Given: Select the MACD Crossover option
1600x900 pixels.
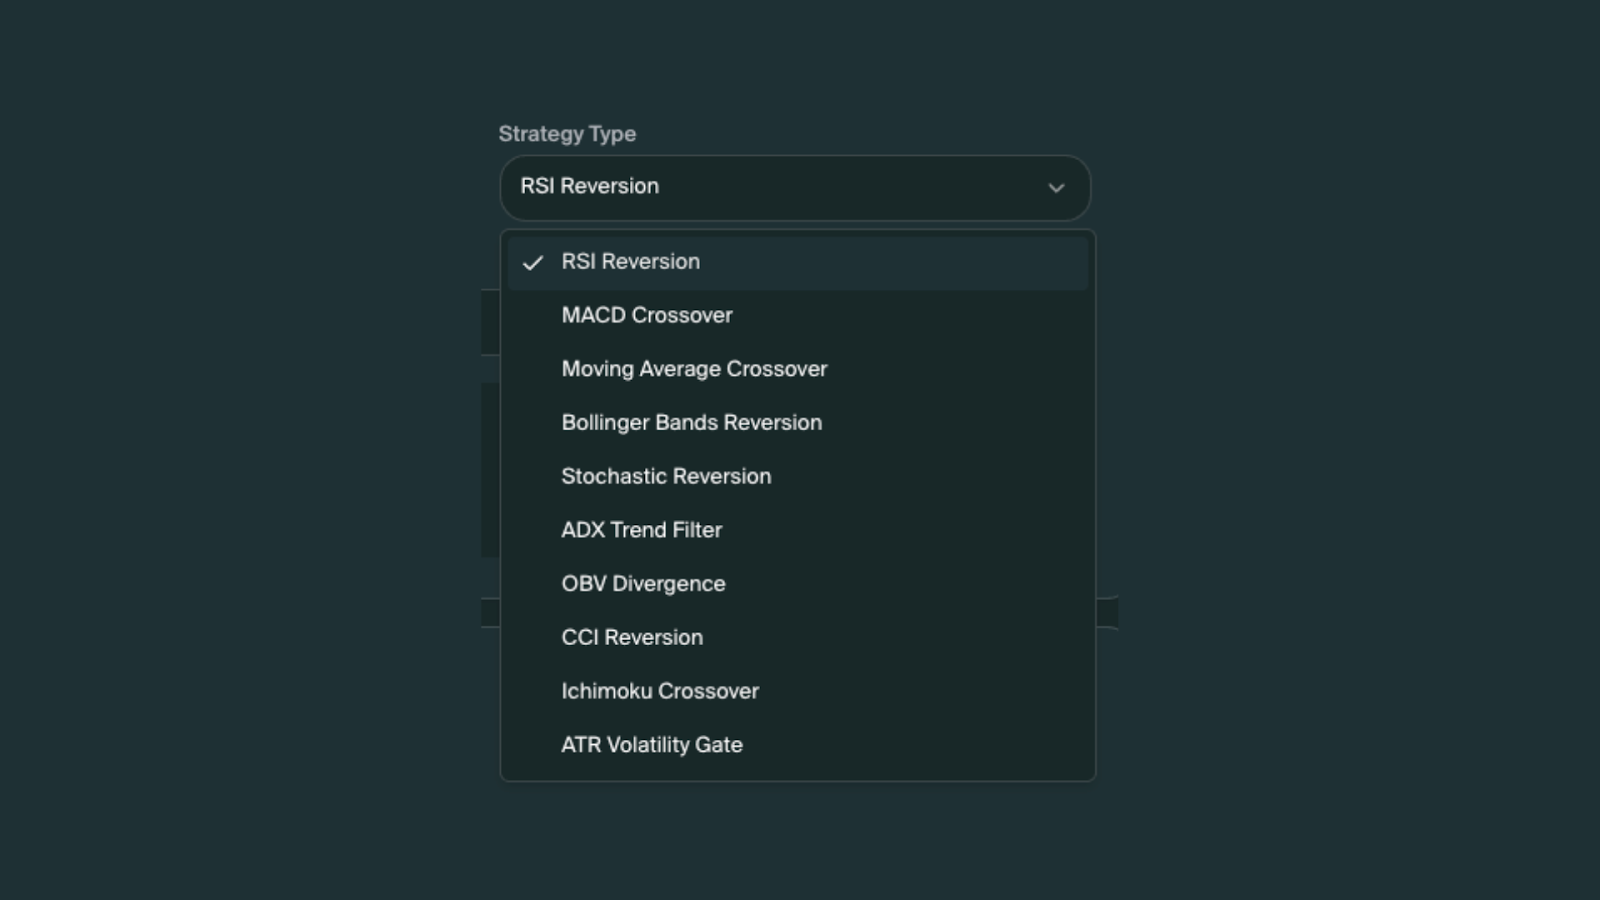Looking at the screenshot, I should (x=798, y=316).
